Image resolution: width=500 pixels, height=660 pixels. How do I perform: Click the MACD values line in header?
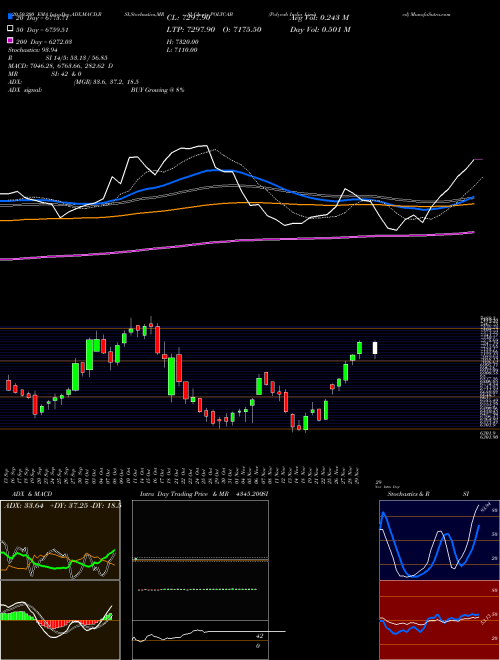coord(61,66)
